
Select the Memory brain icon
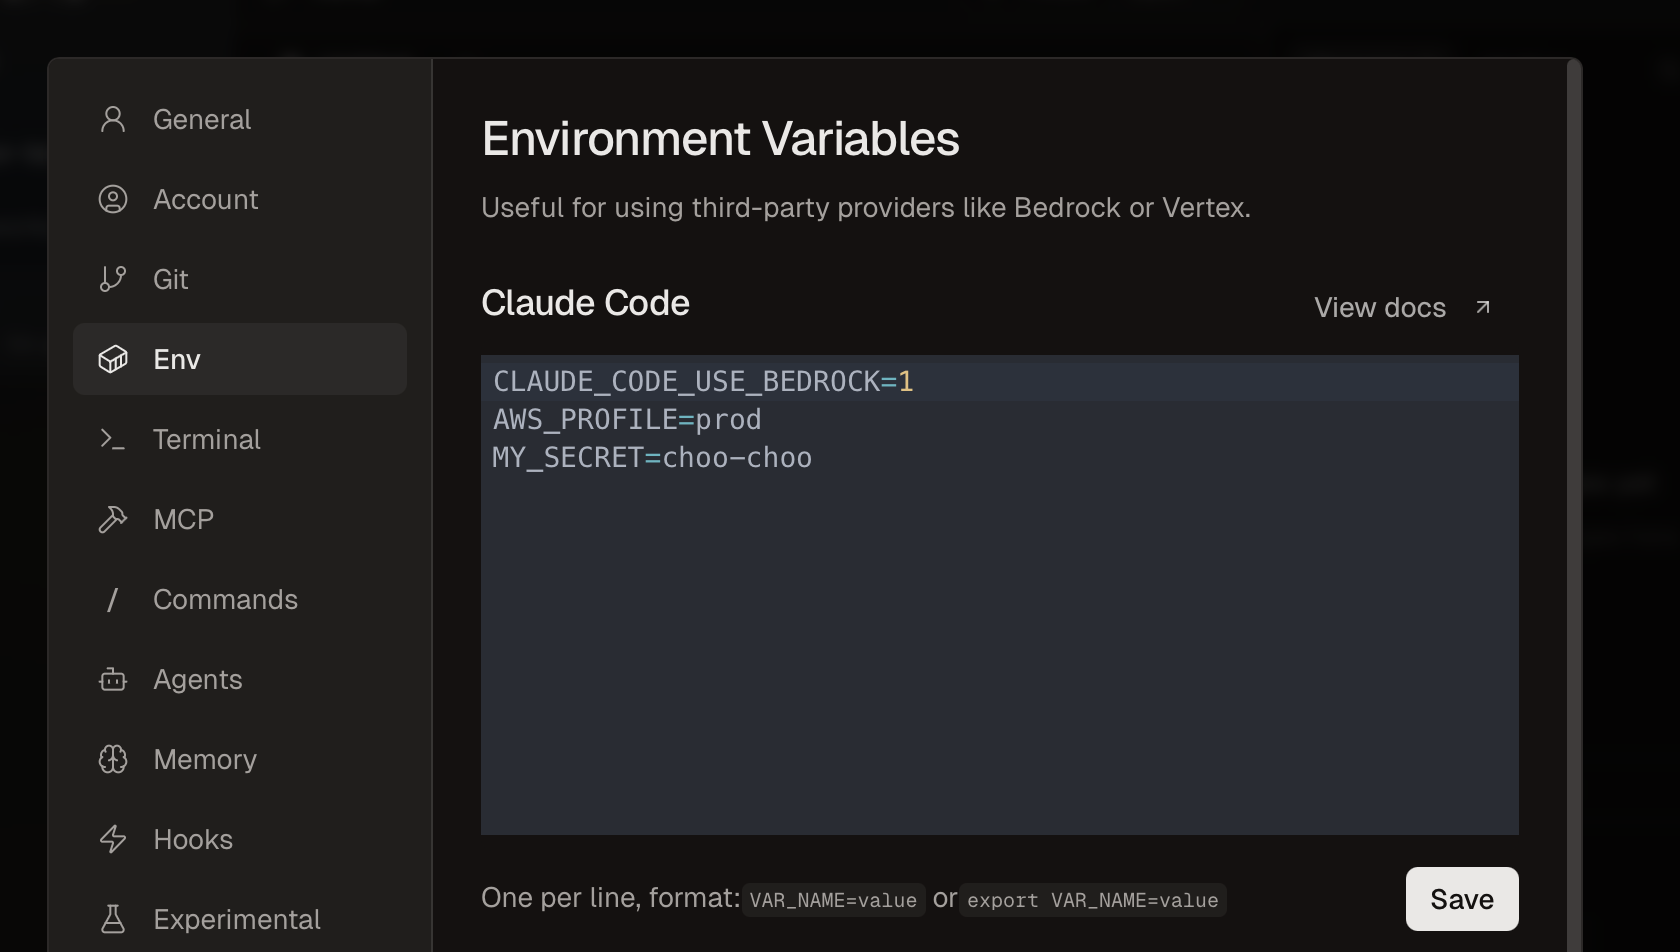pos(112,759)
